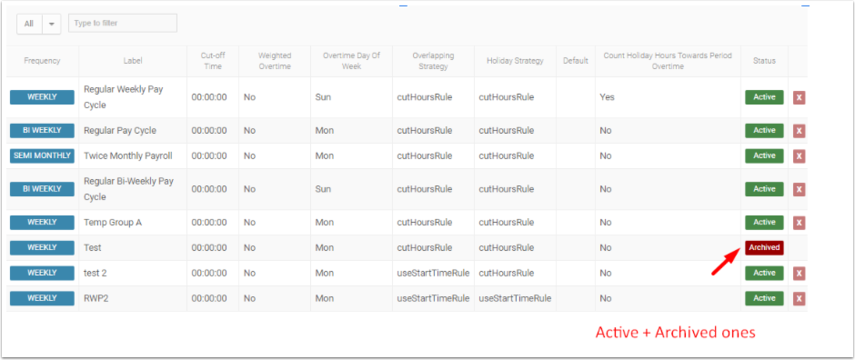This screenshot has width=855, height=360.
Task: Click BI WEEKLY badge for Regular Pay Cycle
Action: pyautogui.click(x=42, y=130)
